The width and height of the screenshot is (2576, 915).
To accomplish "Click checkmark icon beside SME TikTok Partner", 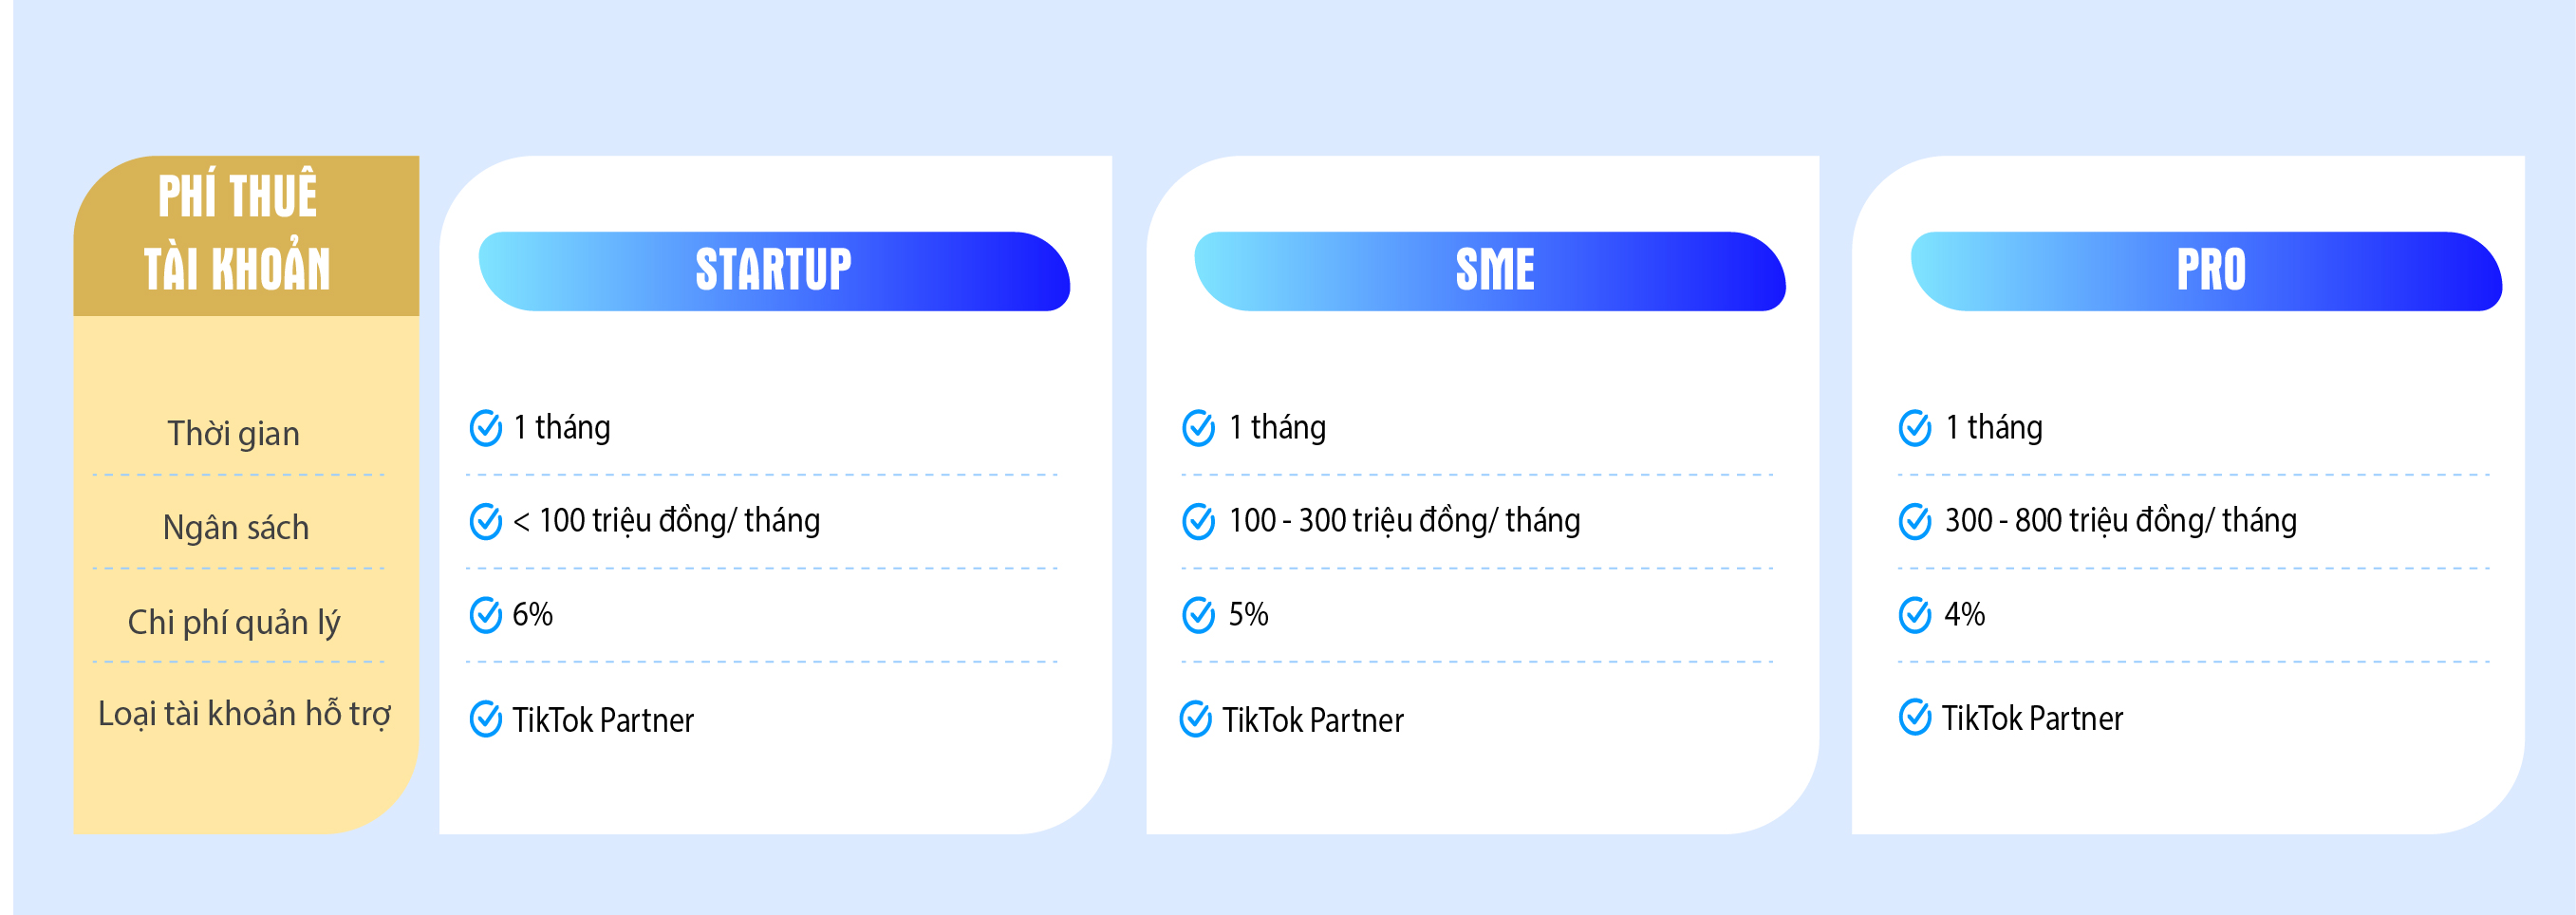I will tap(1196, 719).
